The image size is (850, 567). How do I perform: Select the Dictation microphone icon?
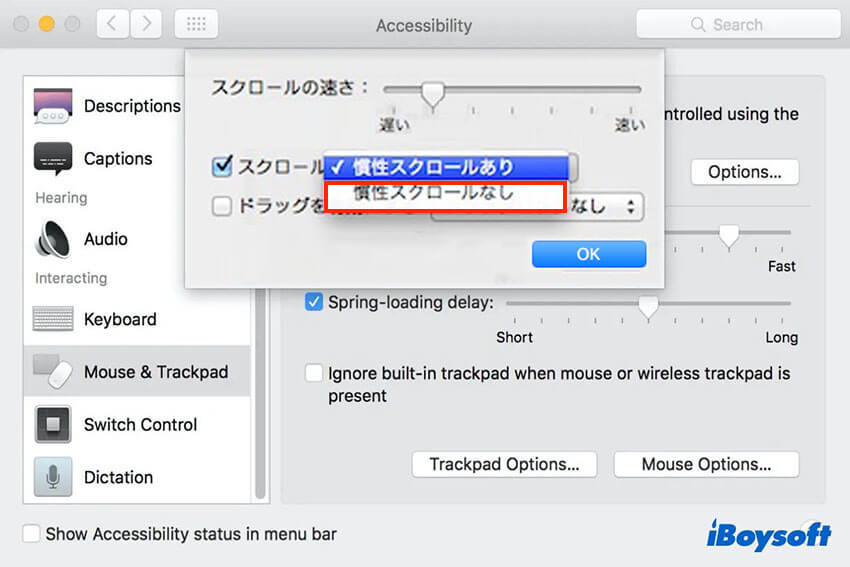coord(53,477)
